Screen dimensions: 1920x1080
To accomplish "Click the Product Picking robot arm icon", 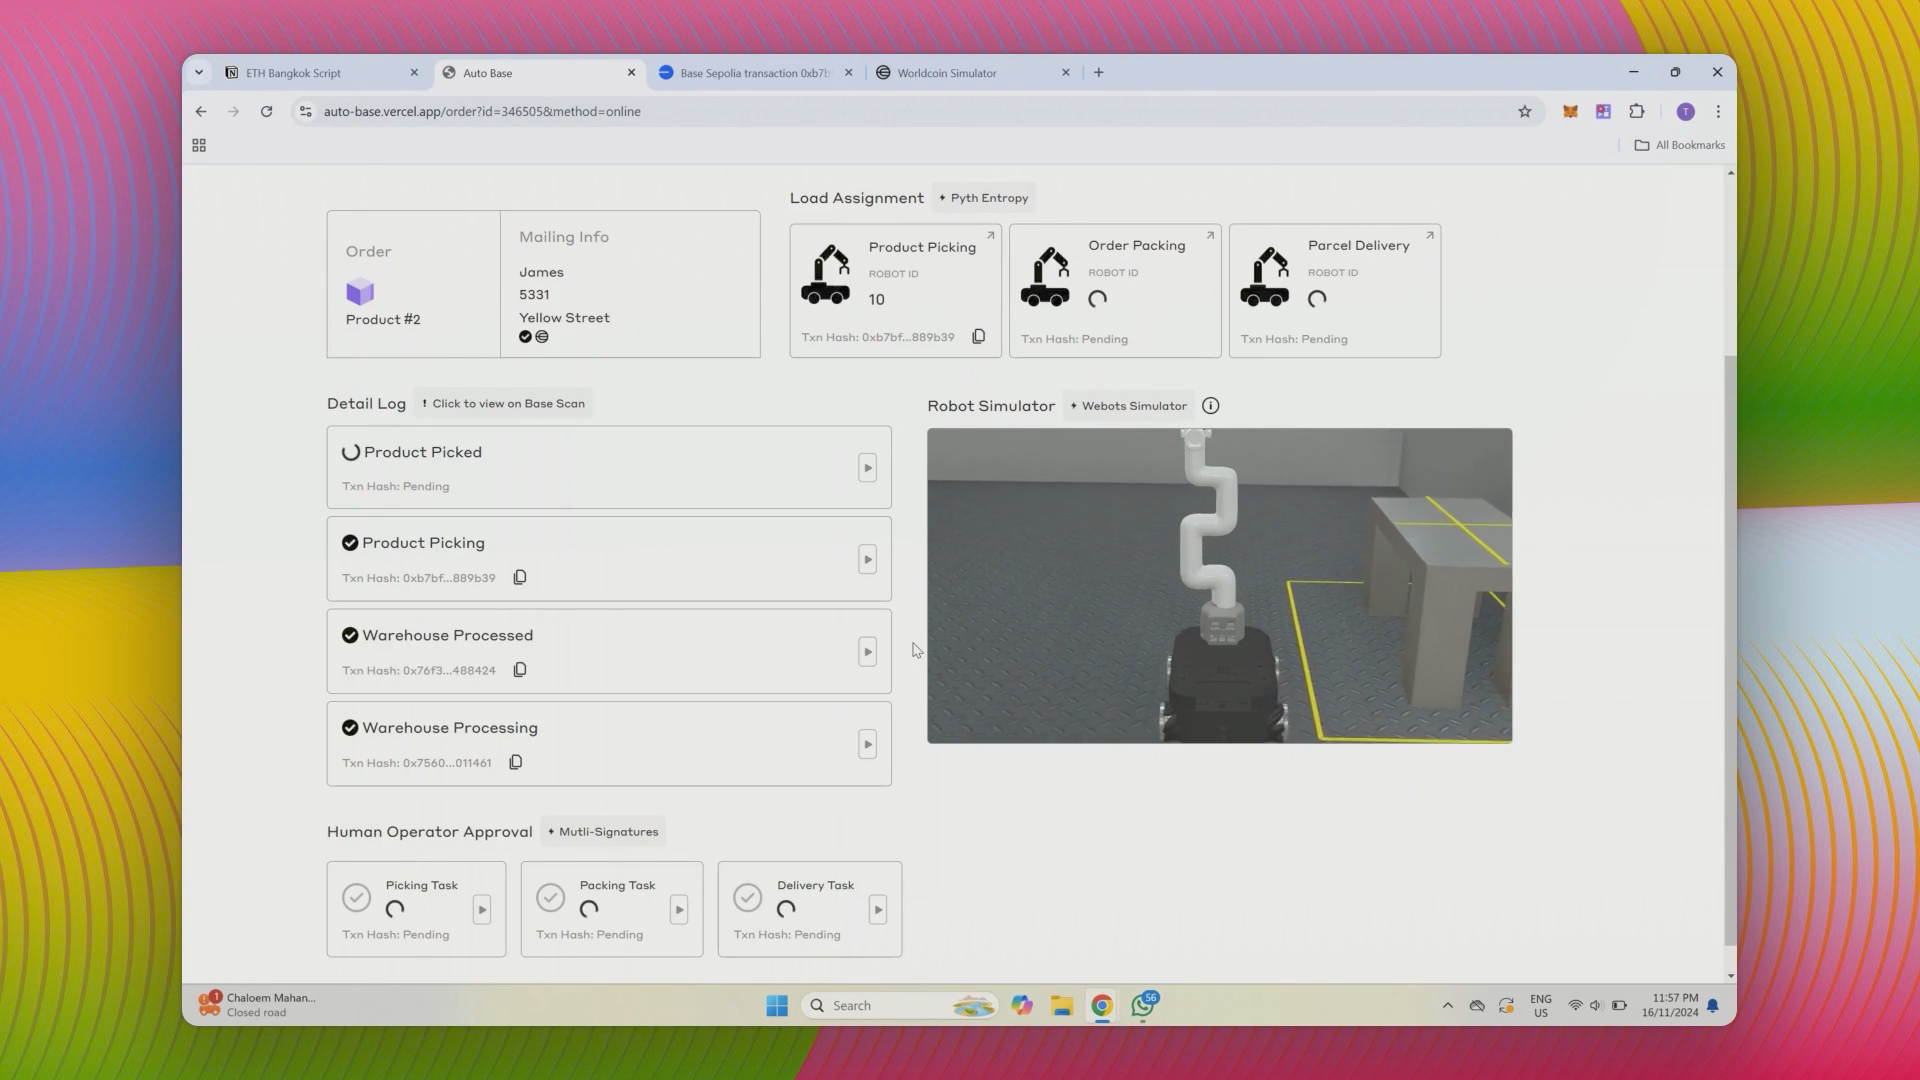I will point(826,275).
